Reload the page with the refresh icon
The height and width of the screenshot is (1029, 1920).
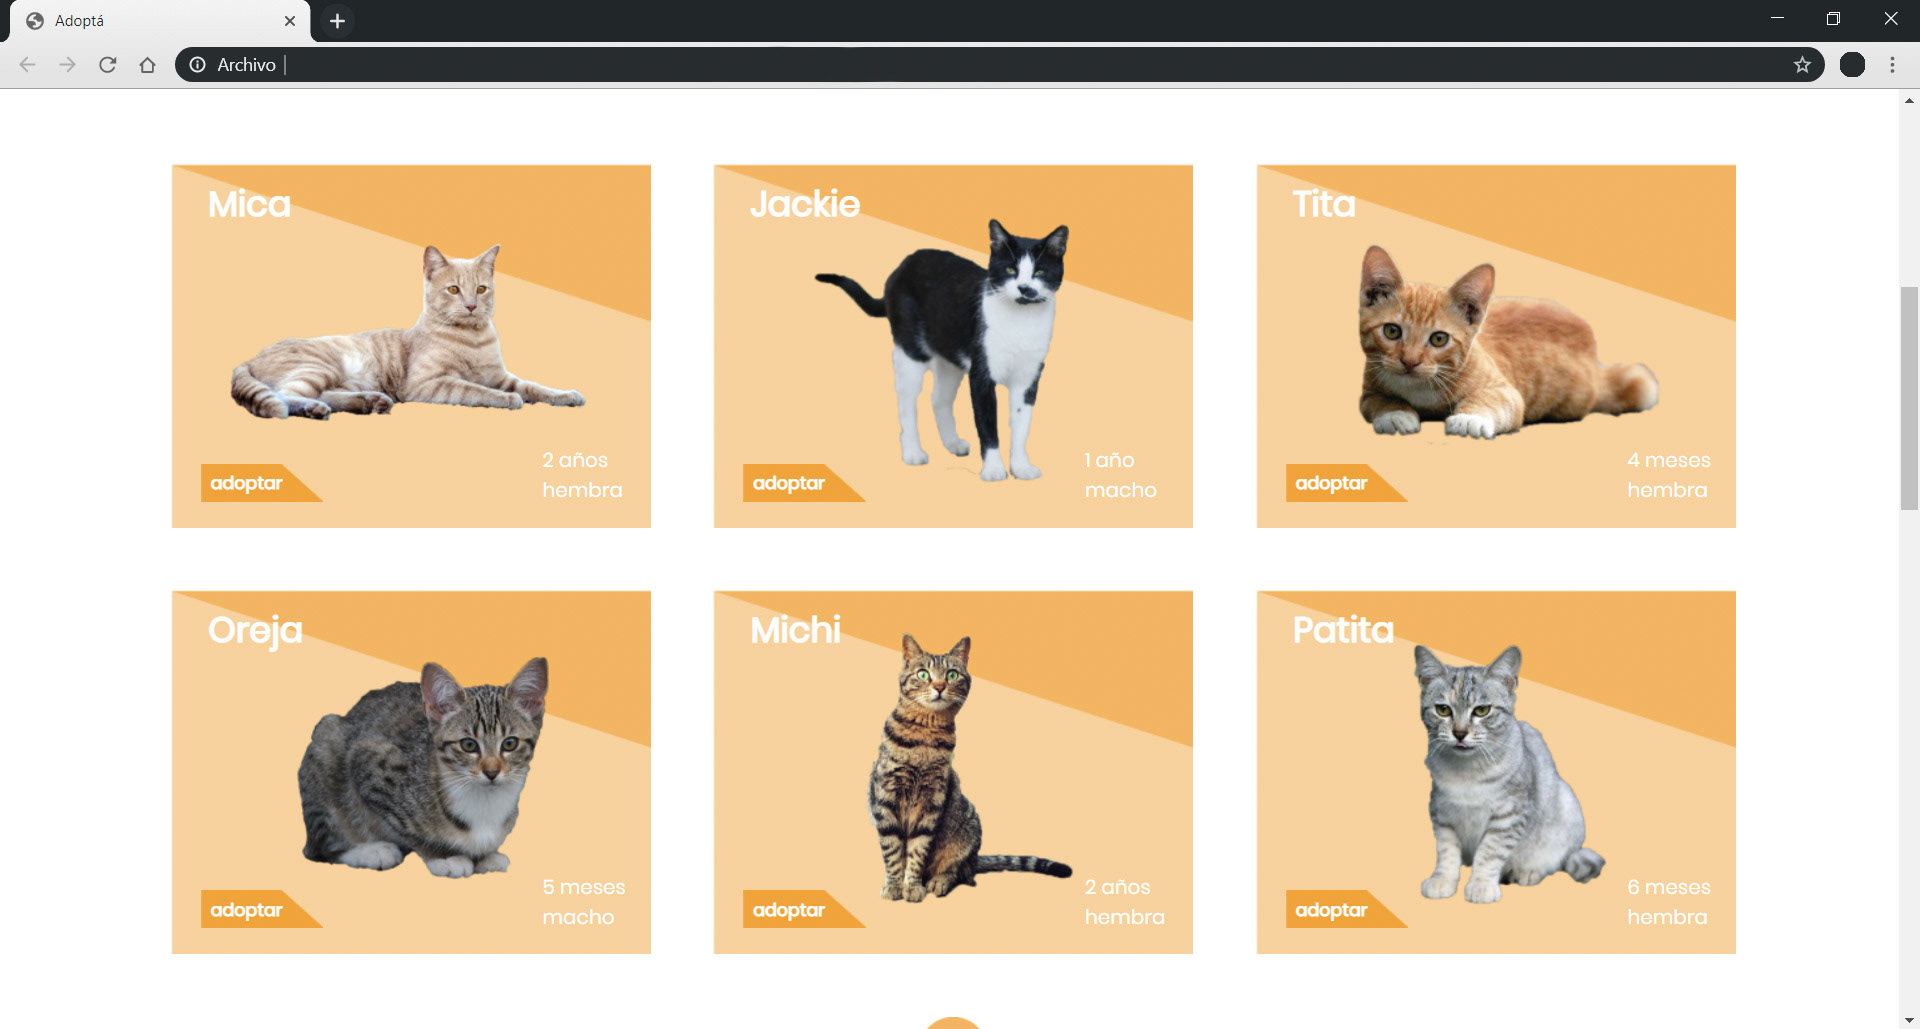tap(108, 65)
